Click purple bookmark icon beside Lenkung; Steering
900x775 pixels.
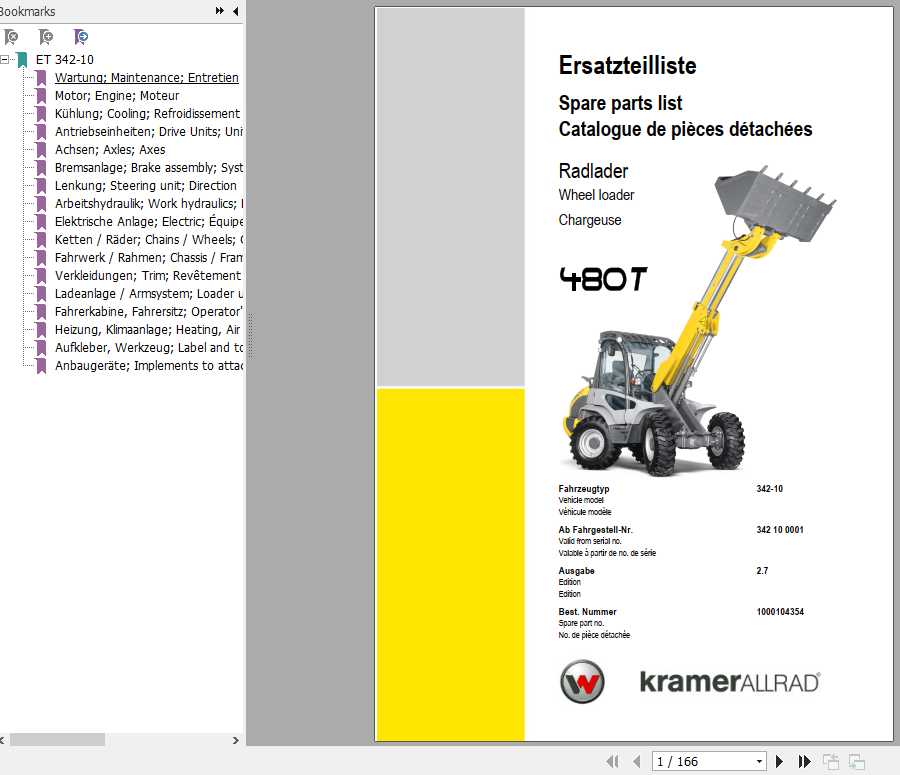click(x=41, y=186)
